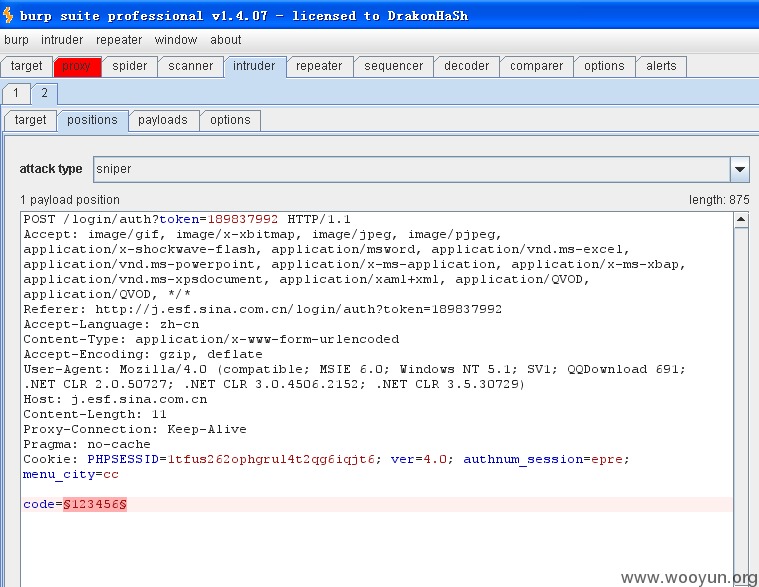Click the 'length: 875' indicator
759x587 pixels.
(719, 200)
